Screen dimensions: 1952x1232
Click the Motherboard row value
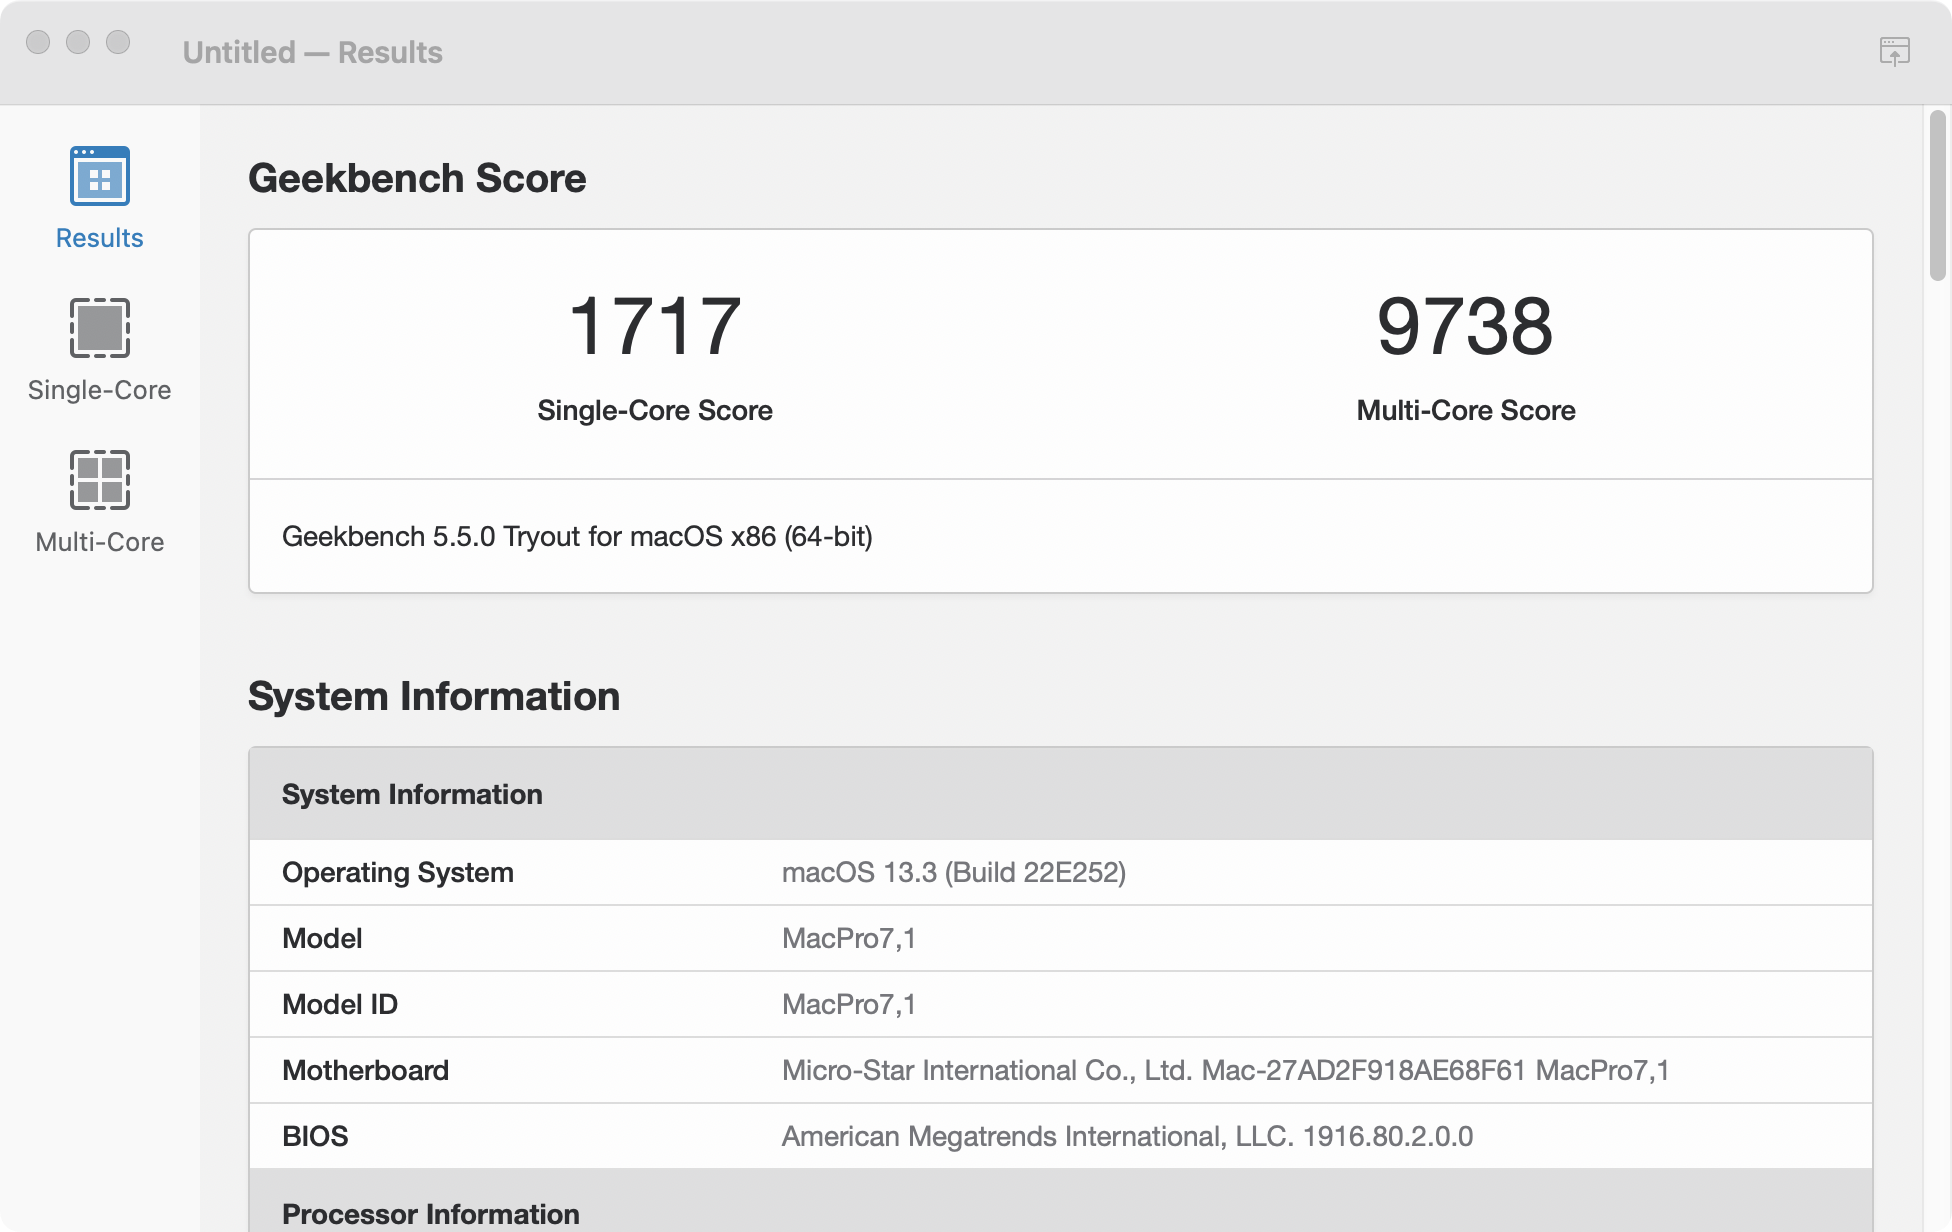tap(1225, 1070)
